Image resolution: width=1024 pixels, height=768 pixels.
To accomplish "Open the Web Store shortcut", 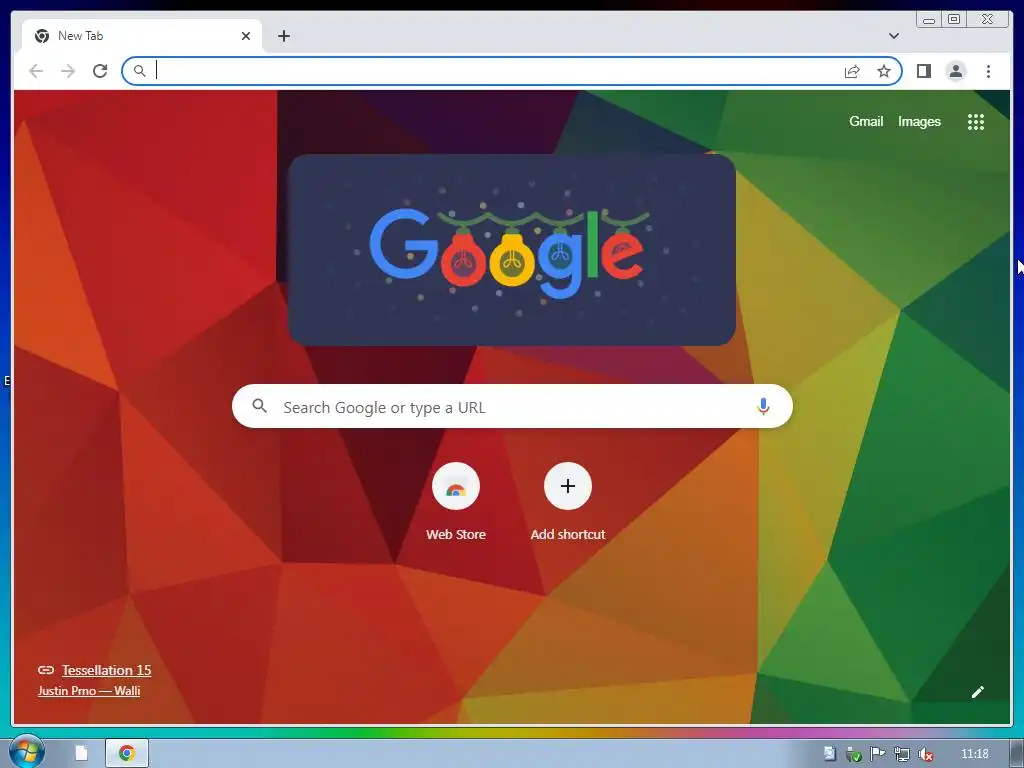I will [456, 502].
